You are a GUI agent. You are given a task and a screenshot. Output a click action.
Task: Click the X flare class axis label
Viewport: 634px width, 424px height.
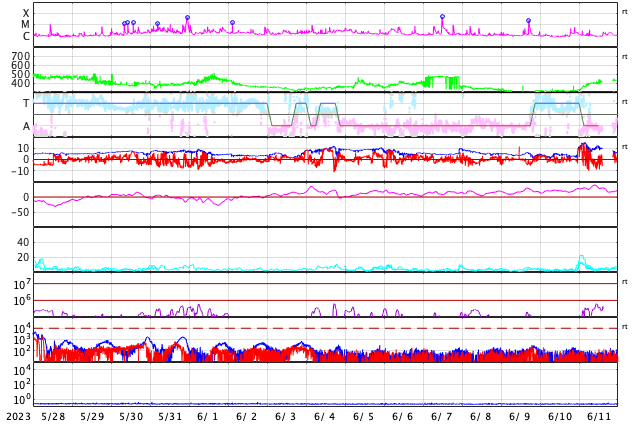click(x=26, y=13)
